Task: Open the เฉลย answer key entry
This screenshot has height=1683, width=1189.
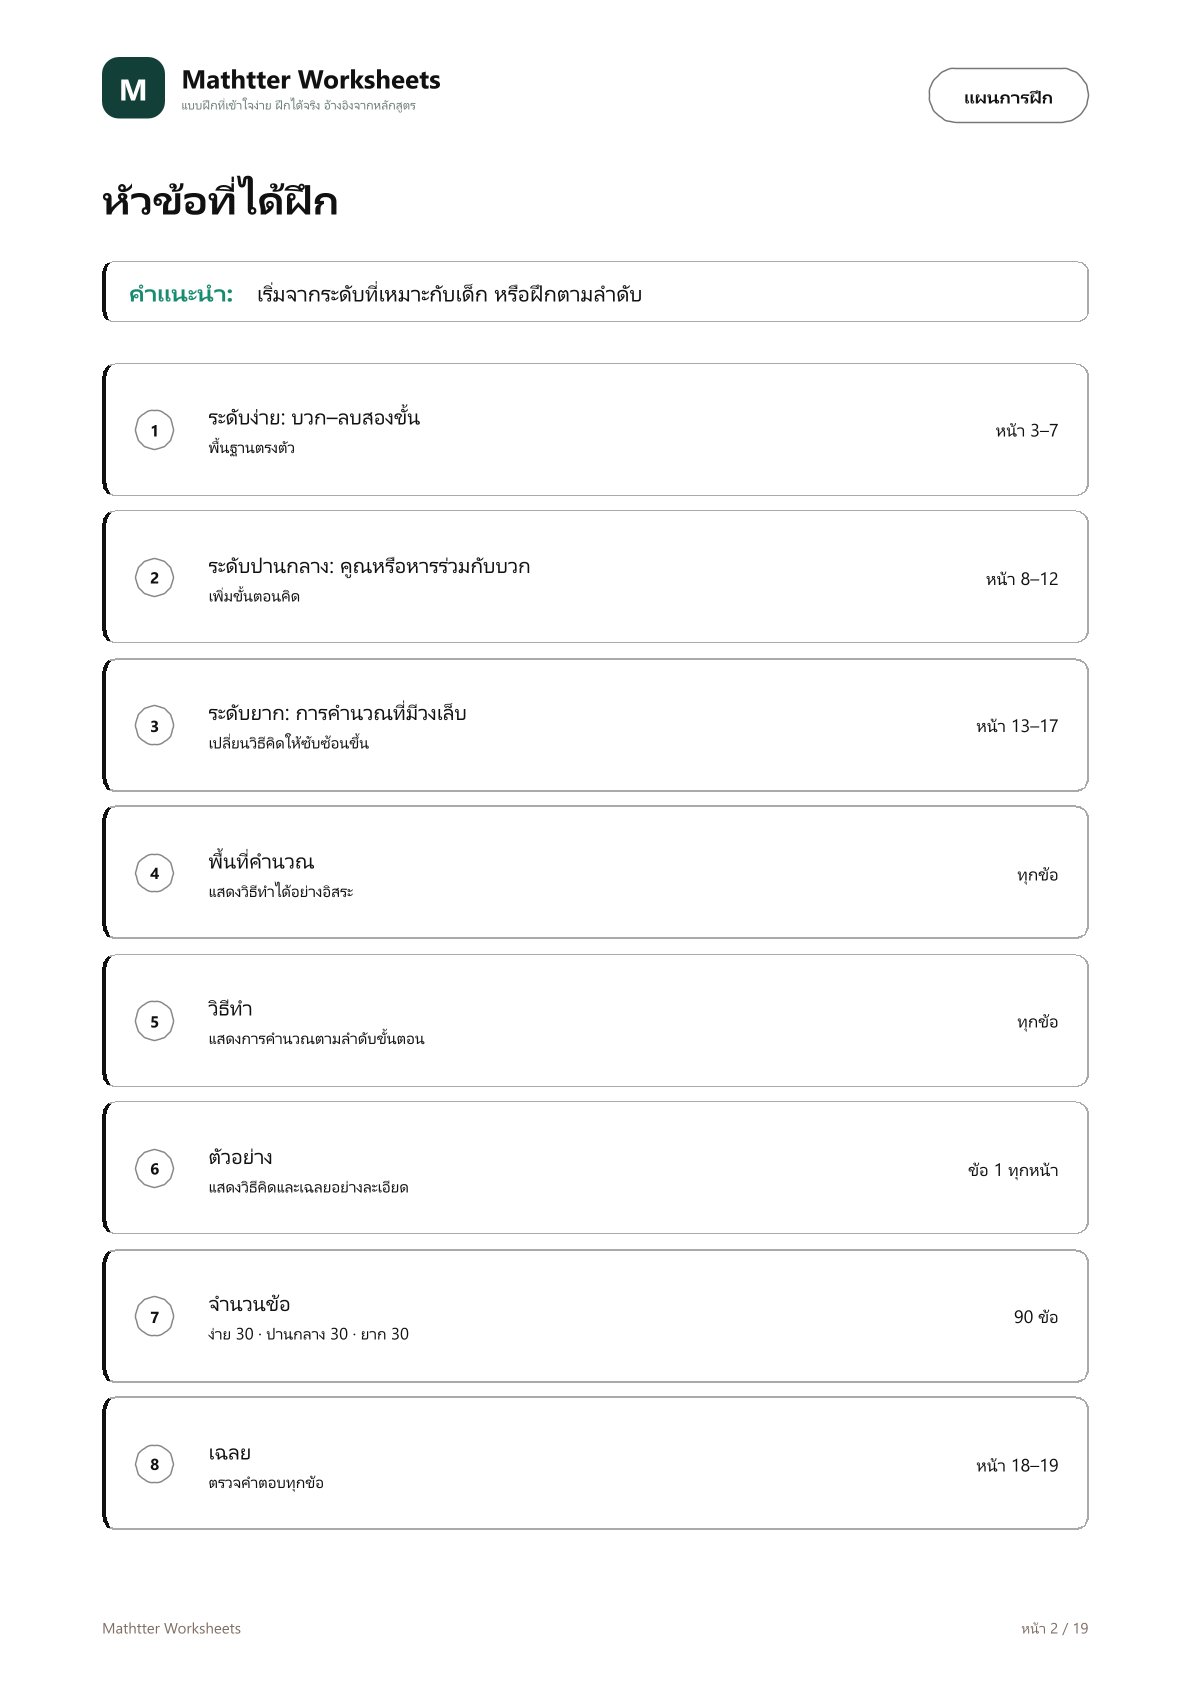Action: 595,1463
